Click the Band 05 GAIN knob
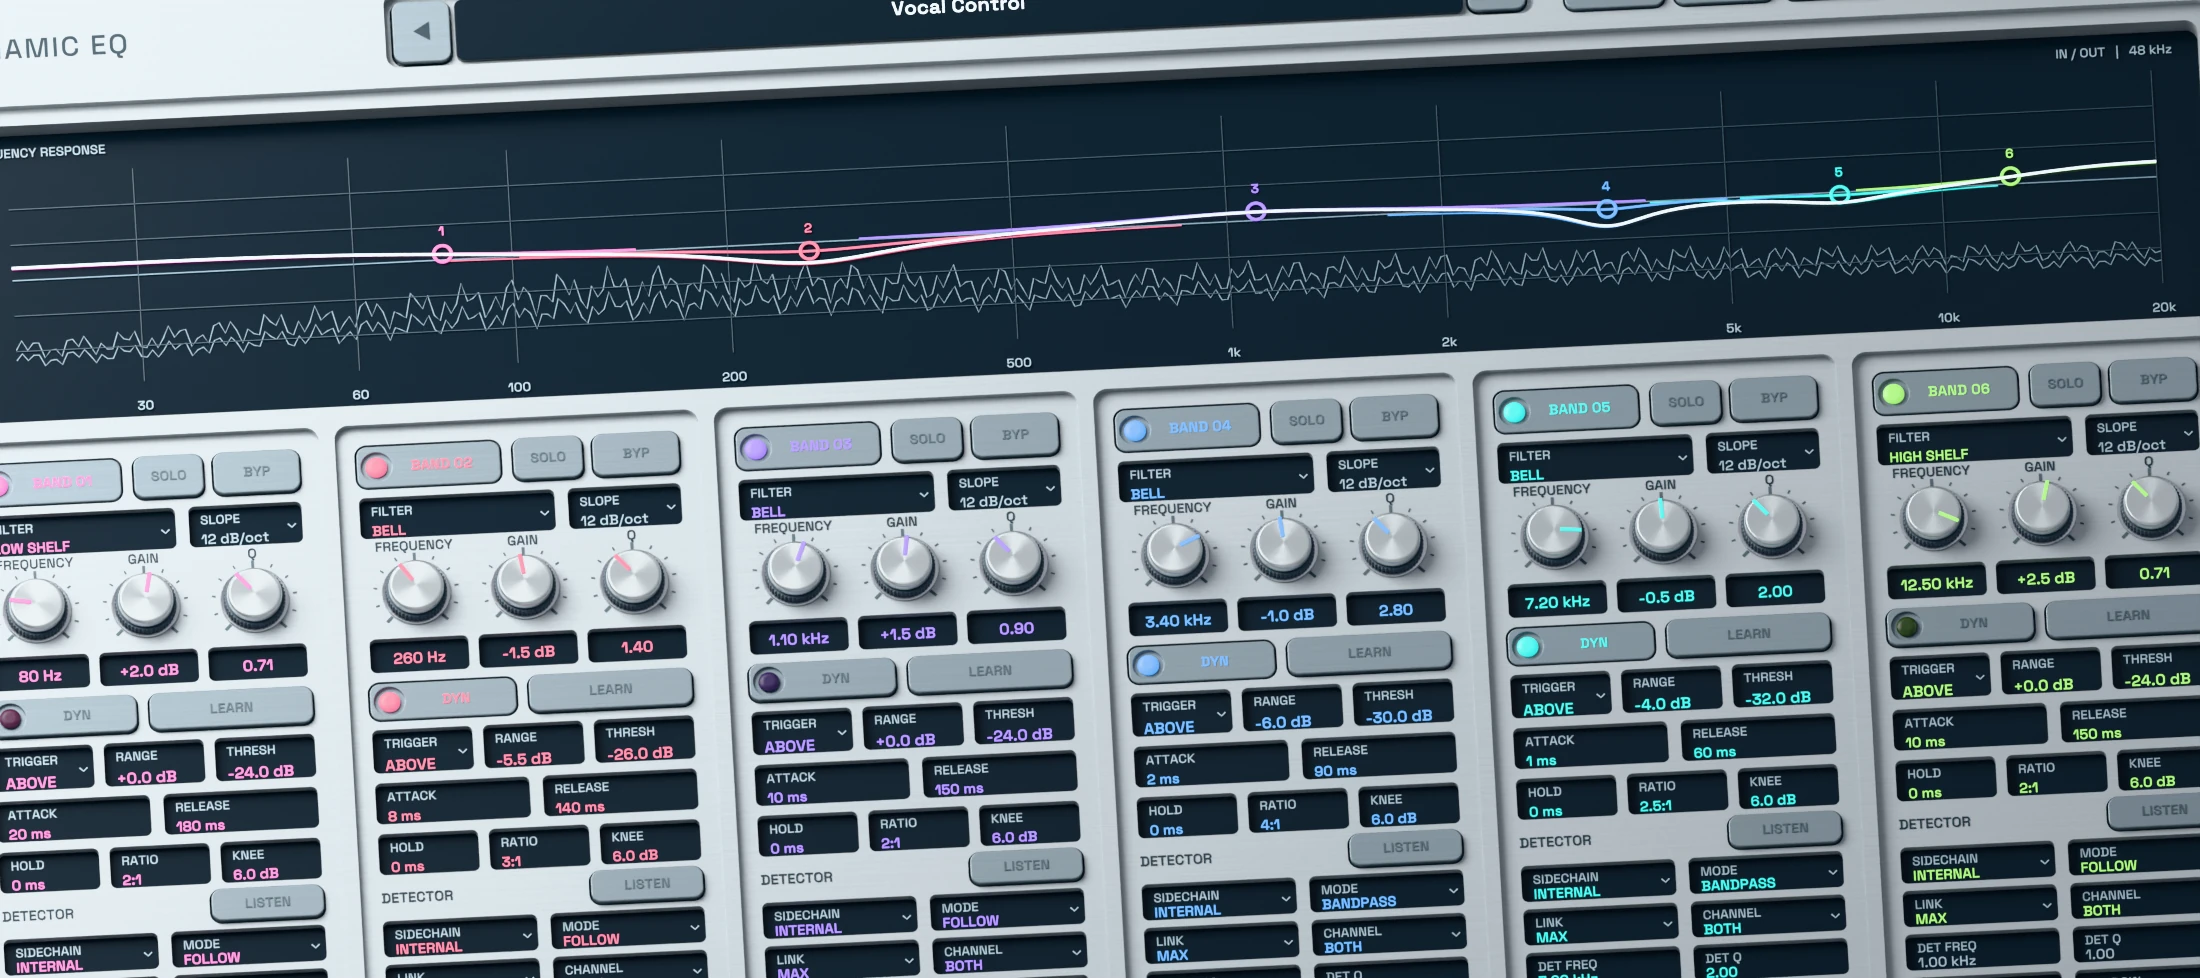Screen dimensions: 2200x978 1664,527
